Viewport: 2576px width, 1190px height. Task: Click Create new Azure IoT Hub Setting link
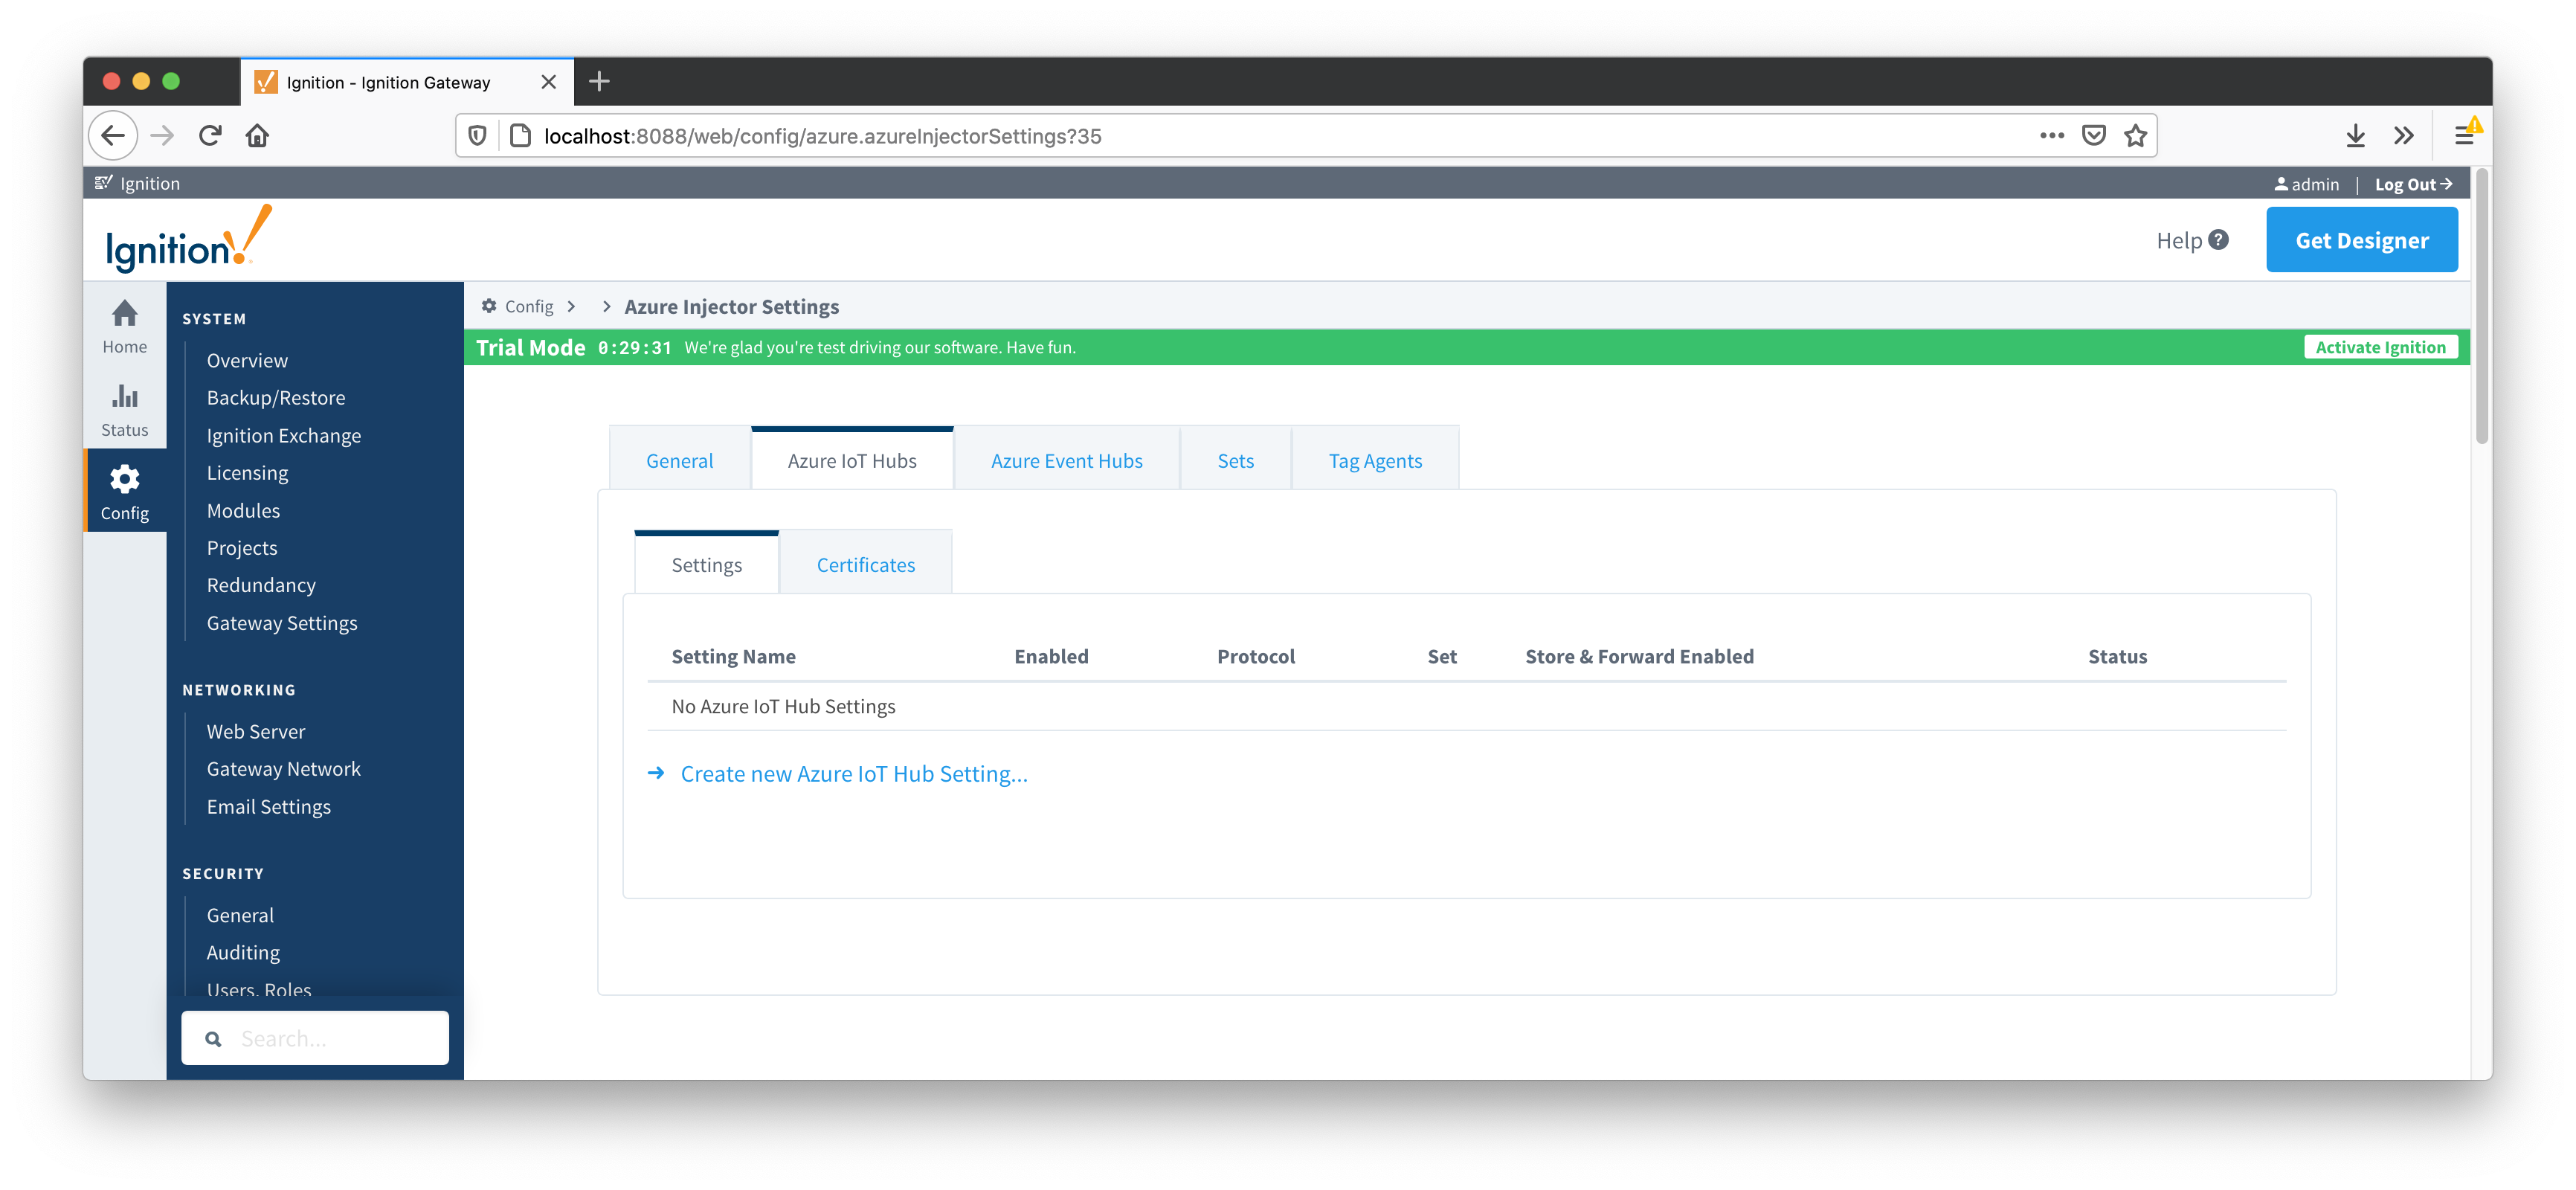point(853,774)
